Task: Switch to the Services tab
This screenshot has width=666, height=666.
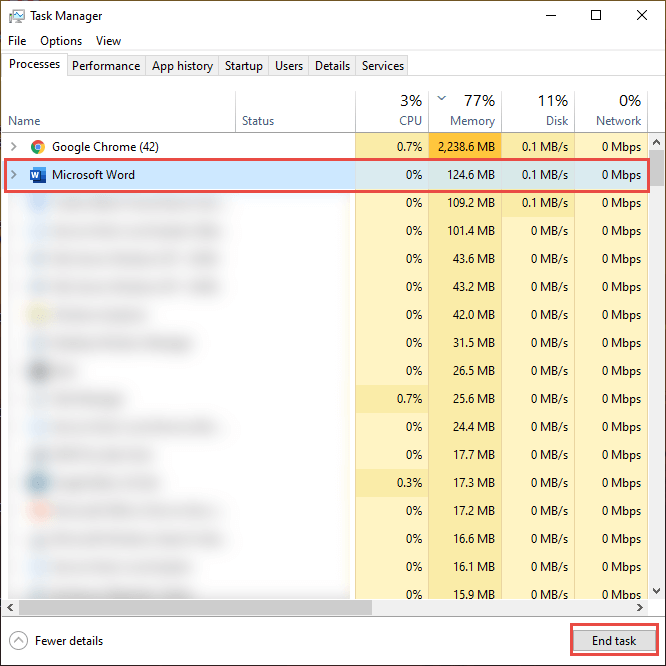Action: 383,66
